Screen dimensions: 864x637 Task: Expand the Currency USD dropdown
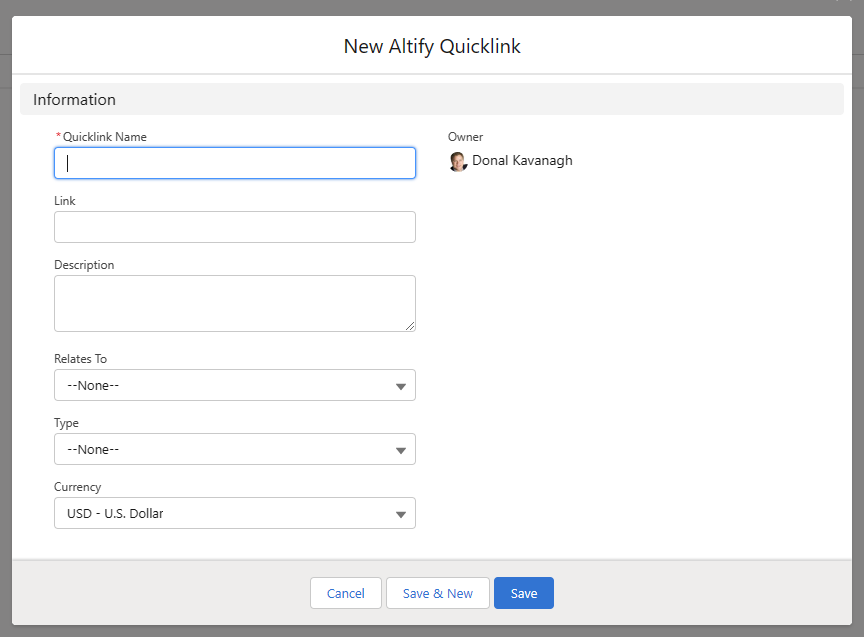pos(235,514)
